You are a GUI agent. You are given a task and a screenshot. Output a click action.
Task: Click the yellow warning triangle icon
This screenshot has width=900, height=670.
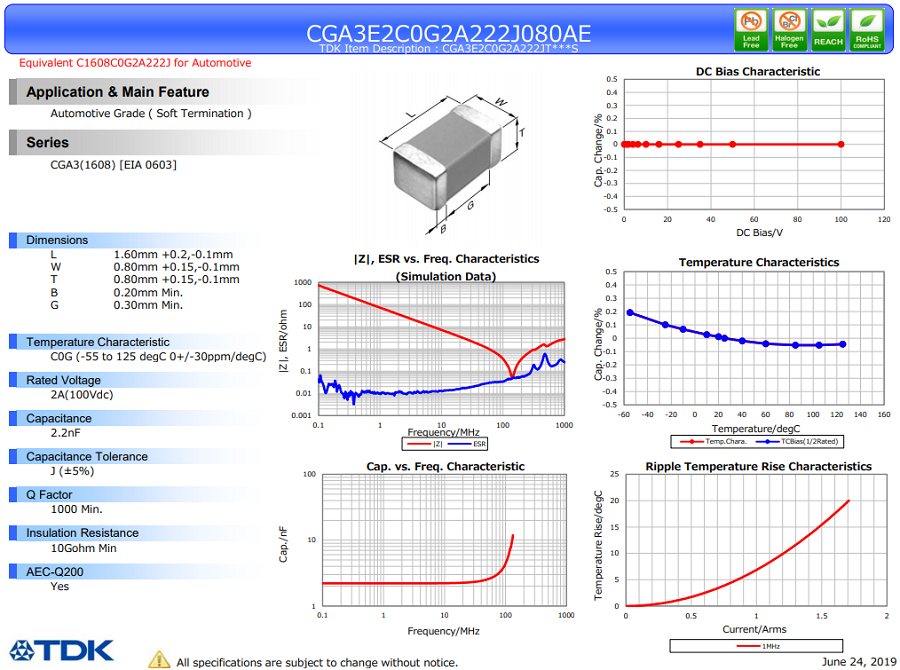pos(159,659)
